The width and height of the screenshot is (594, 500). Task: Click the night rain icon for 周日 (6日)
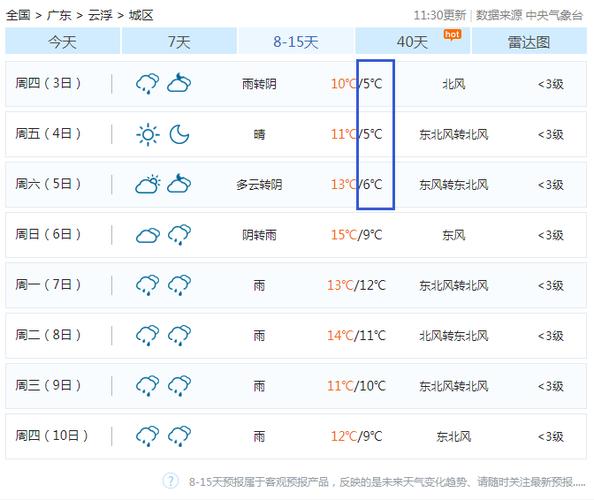pos(180,235)
